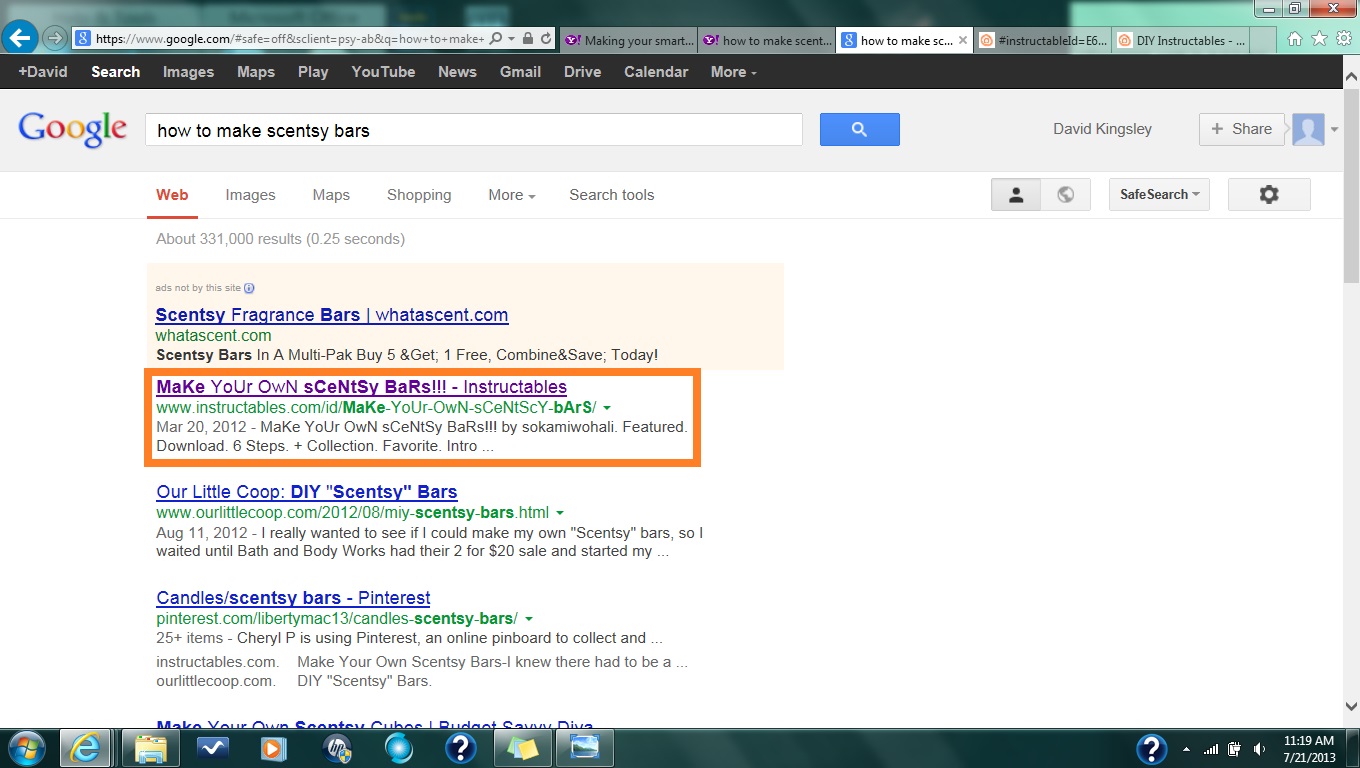Select the Maps search filter
The height and width of the screenshot is (768, 1360).
point(331,195)
